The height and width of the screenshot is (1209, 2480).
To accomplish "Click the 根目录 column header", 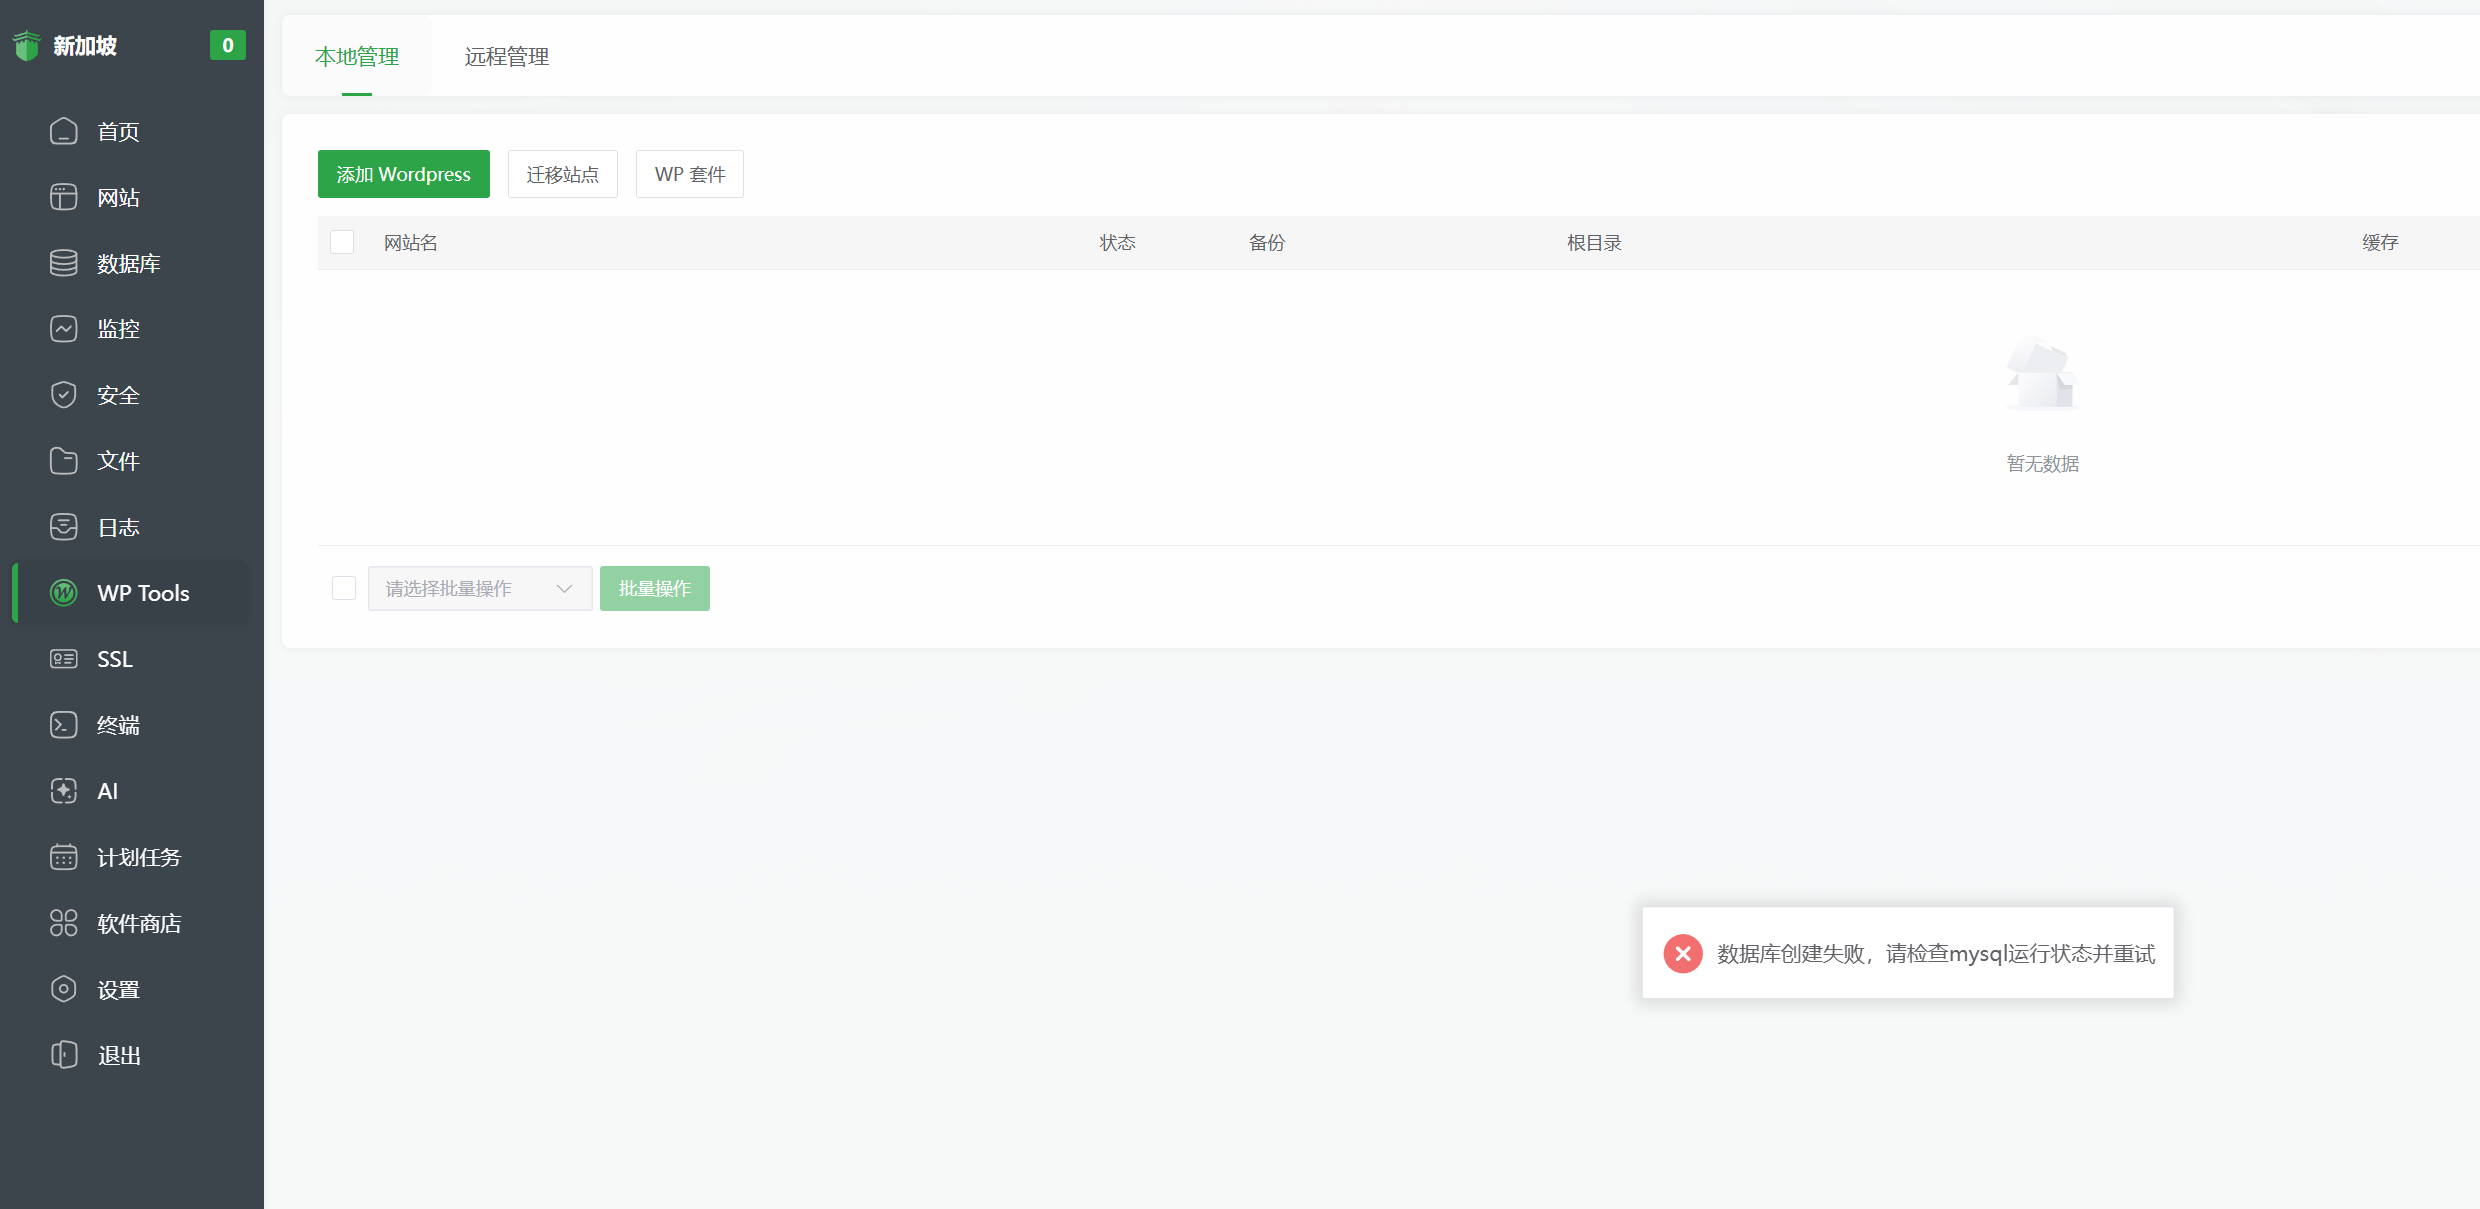I will coord(1594,242).
